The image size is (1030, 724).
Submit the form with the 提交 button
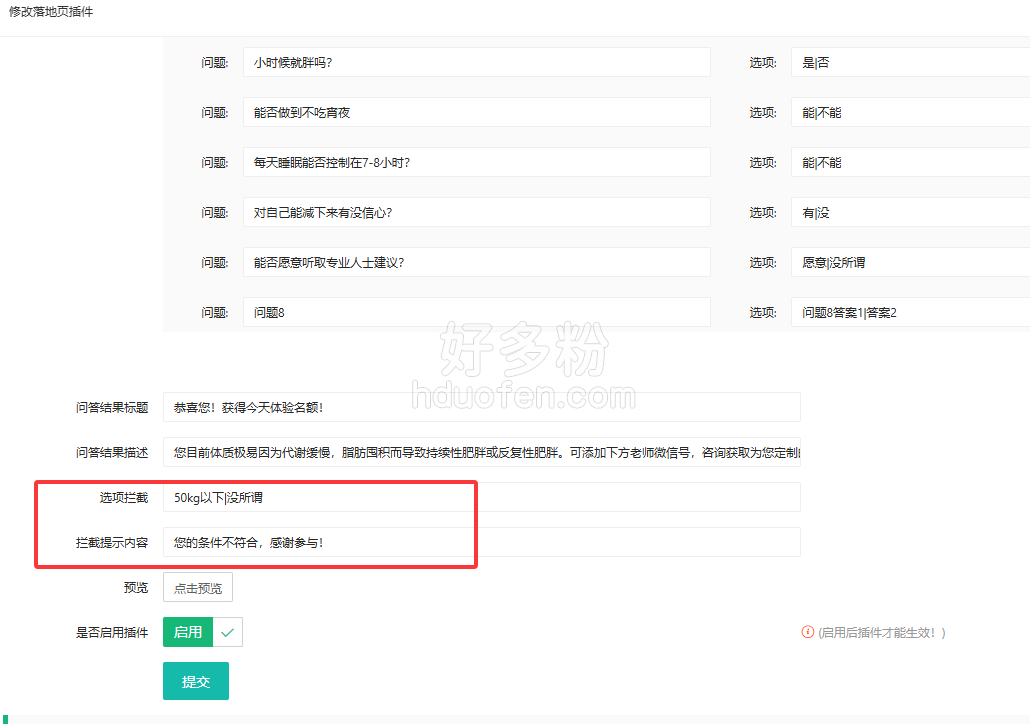click(x=195, y=681)
